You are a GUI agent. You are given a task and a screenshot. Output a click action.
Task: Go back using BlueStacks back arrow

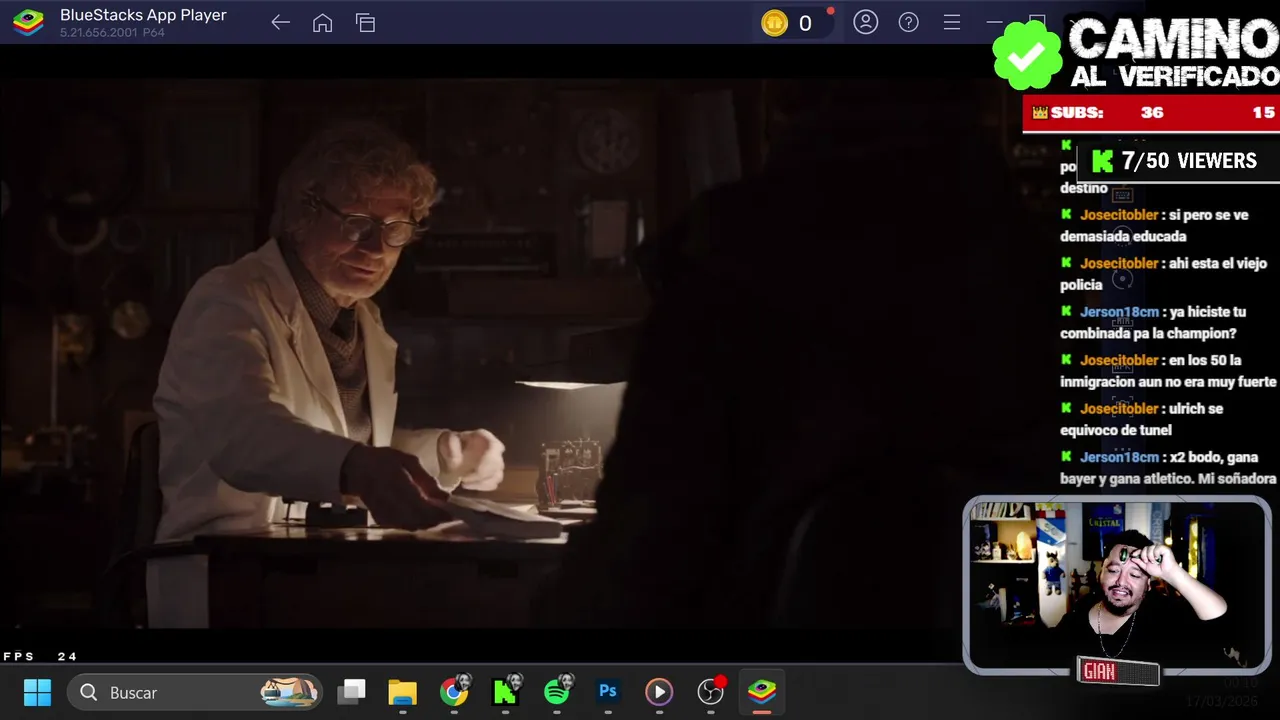[280, 23]
